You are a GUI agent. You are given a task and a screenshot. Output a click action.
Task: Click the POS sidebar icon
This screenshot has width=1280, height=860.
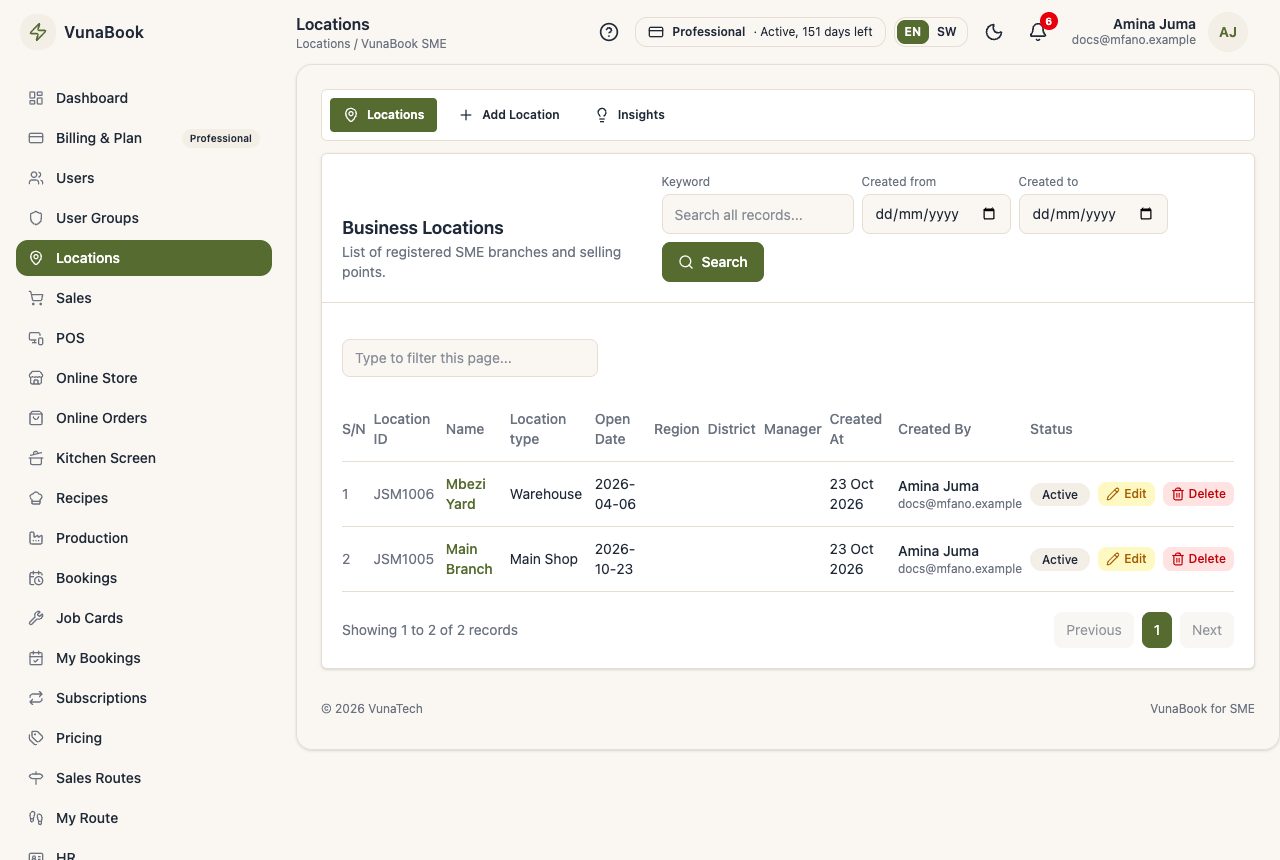pos(36,338)
